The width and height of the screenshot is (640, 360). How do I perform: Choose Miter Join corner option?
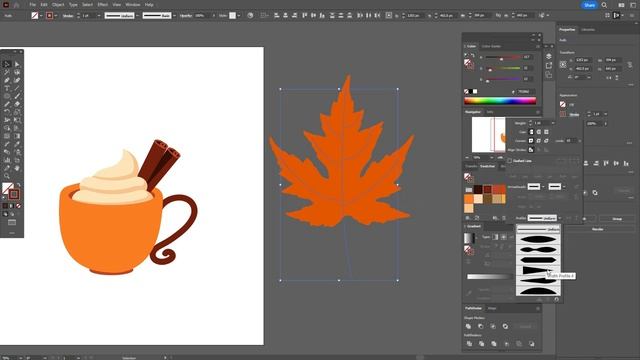(531, 140)
